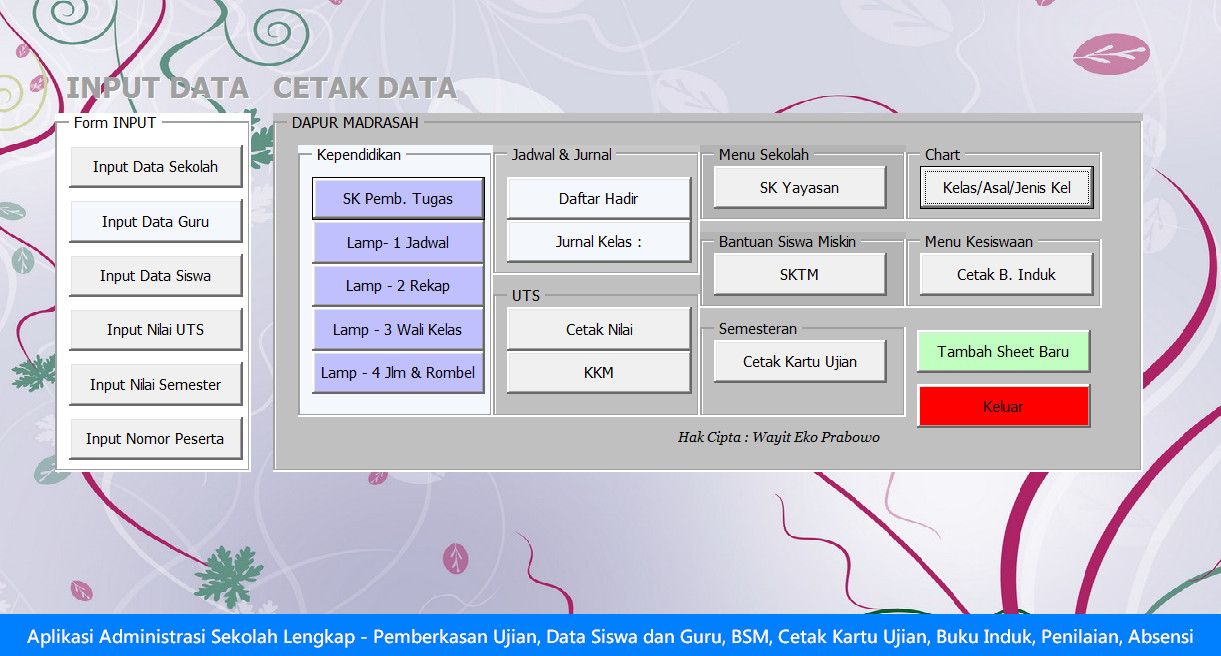Click the Bantuan Siswa Miskin label
Screen dimensions: 1221x656
tap(787, 242)
